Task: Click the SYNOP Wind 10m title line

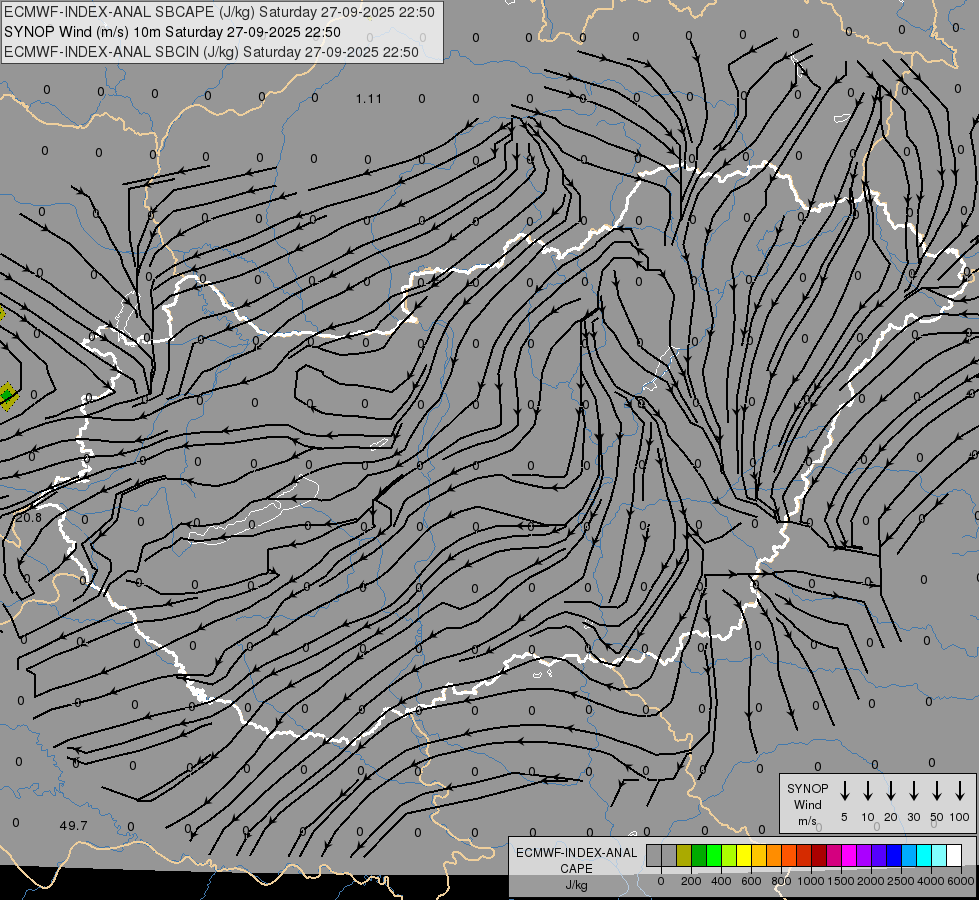Action: pos(172,32)
